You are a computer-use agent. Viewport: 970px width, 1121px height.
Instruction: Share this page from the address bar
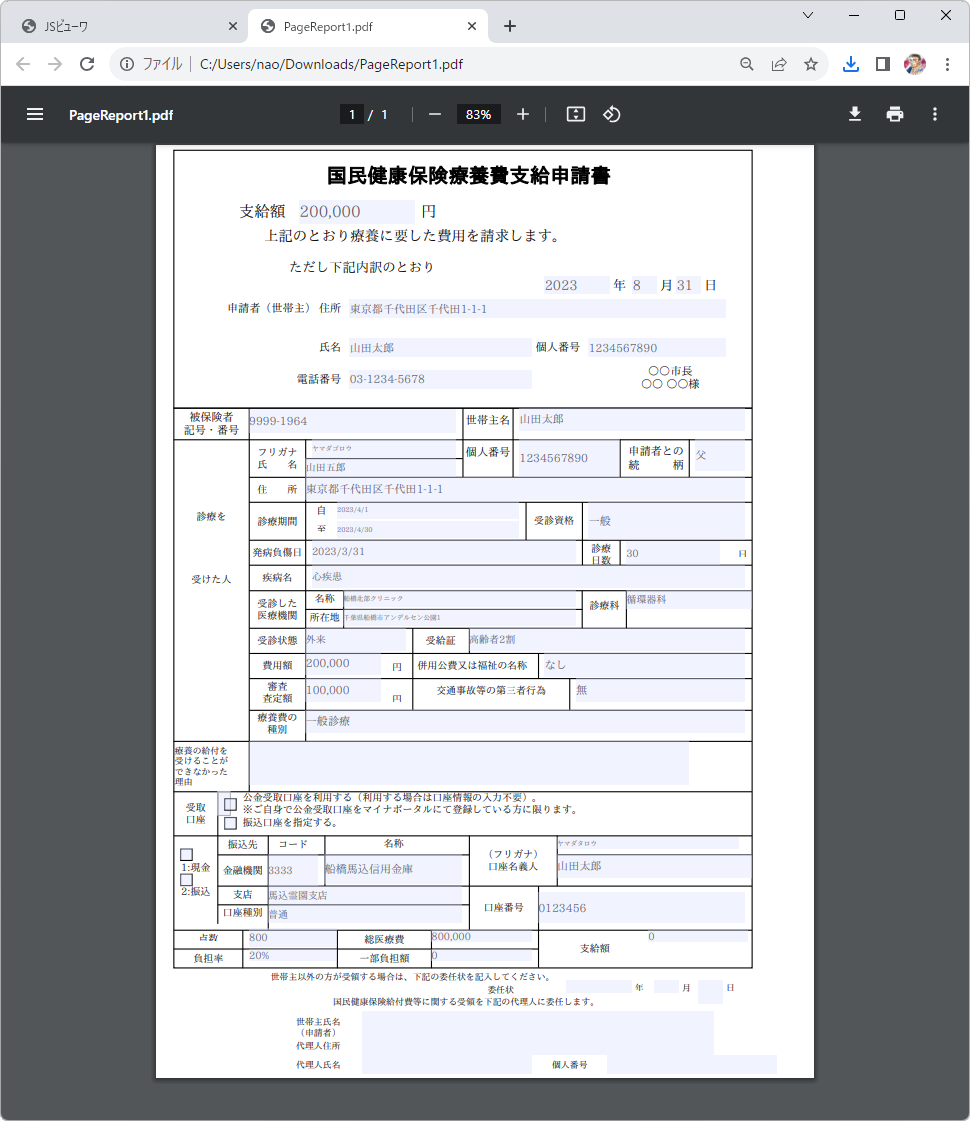[779, 64]
